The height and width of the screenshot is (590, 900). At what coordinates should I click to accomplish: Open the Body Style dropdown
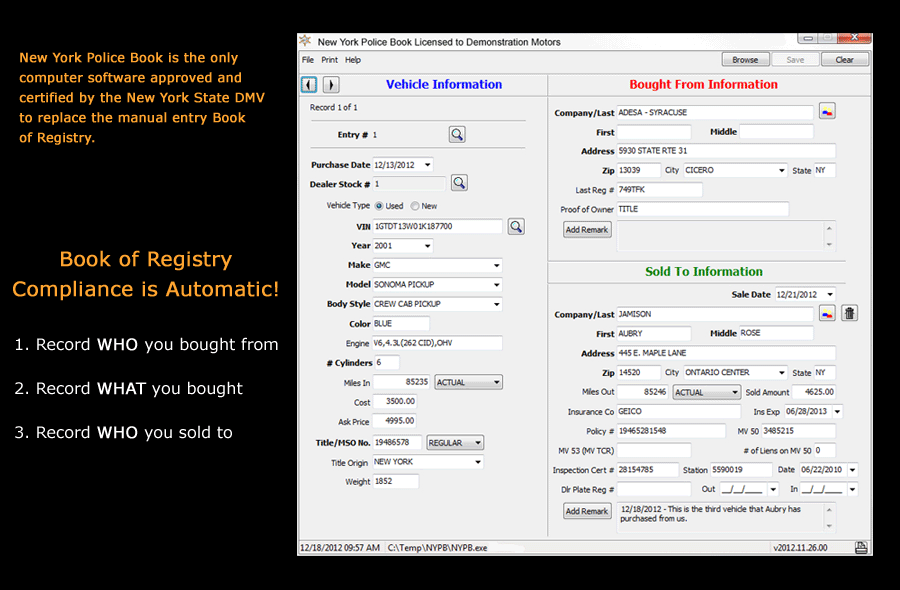click(496, 304)
